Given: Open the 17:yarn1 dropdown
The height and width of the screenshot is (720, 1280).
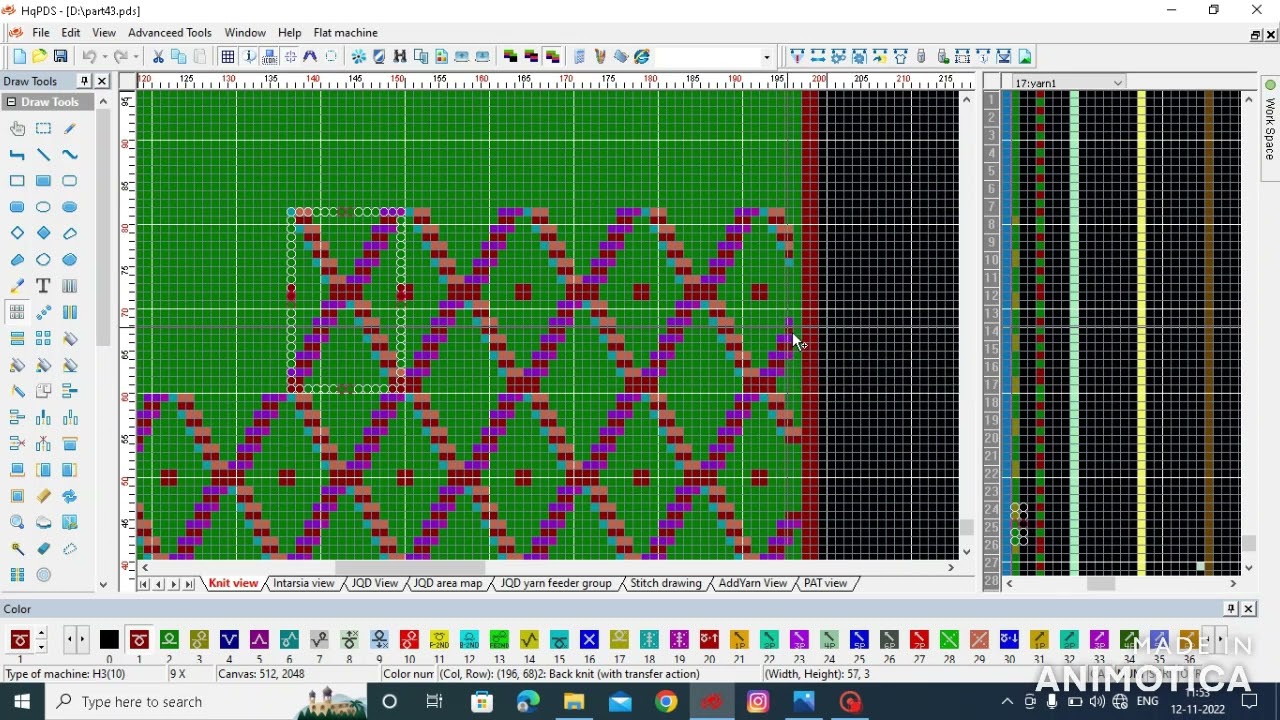Looking at the screenshot, I should click(x=1118, y=83).
